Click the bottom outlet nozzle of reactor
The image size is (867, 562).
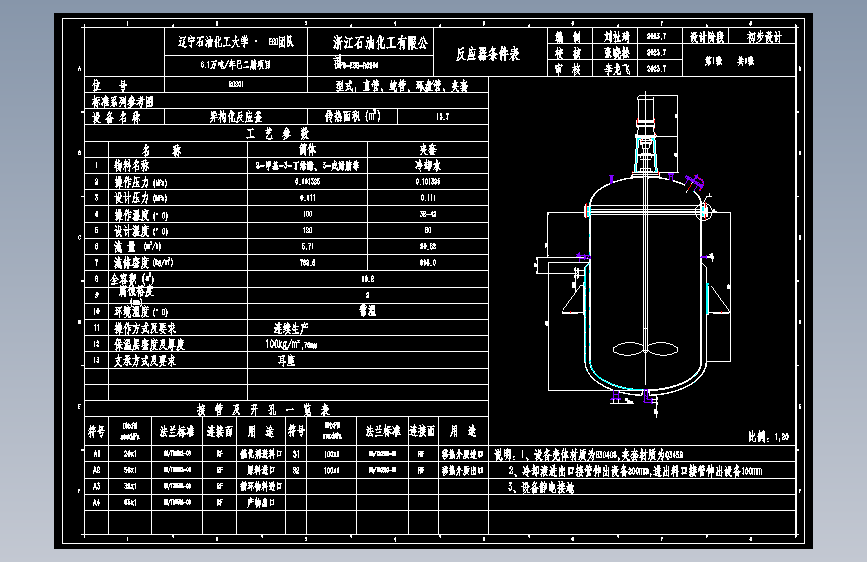coord(649,397)
